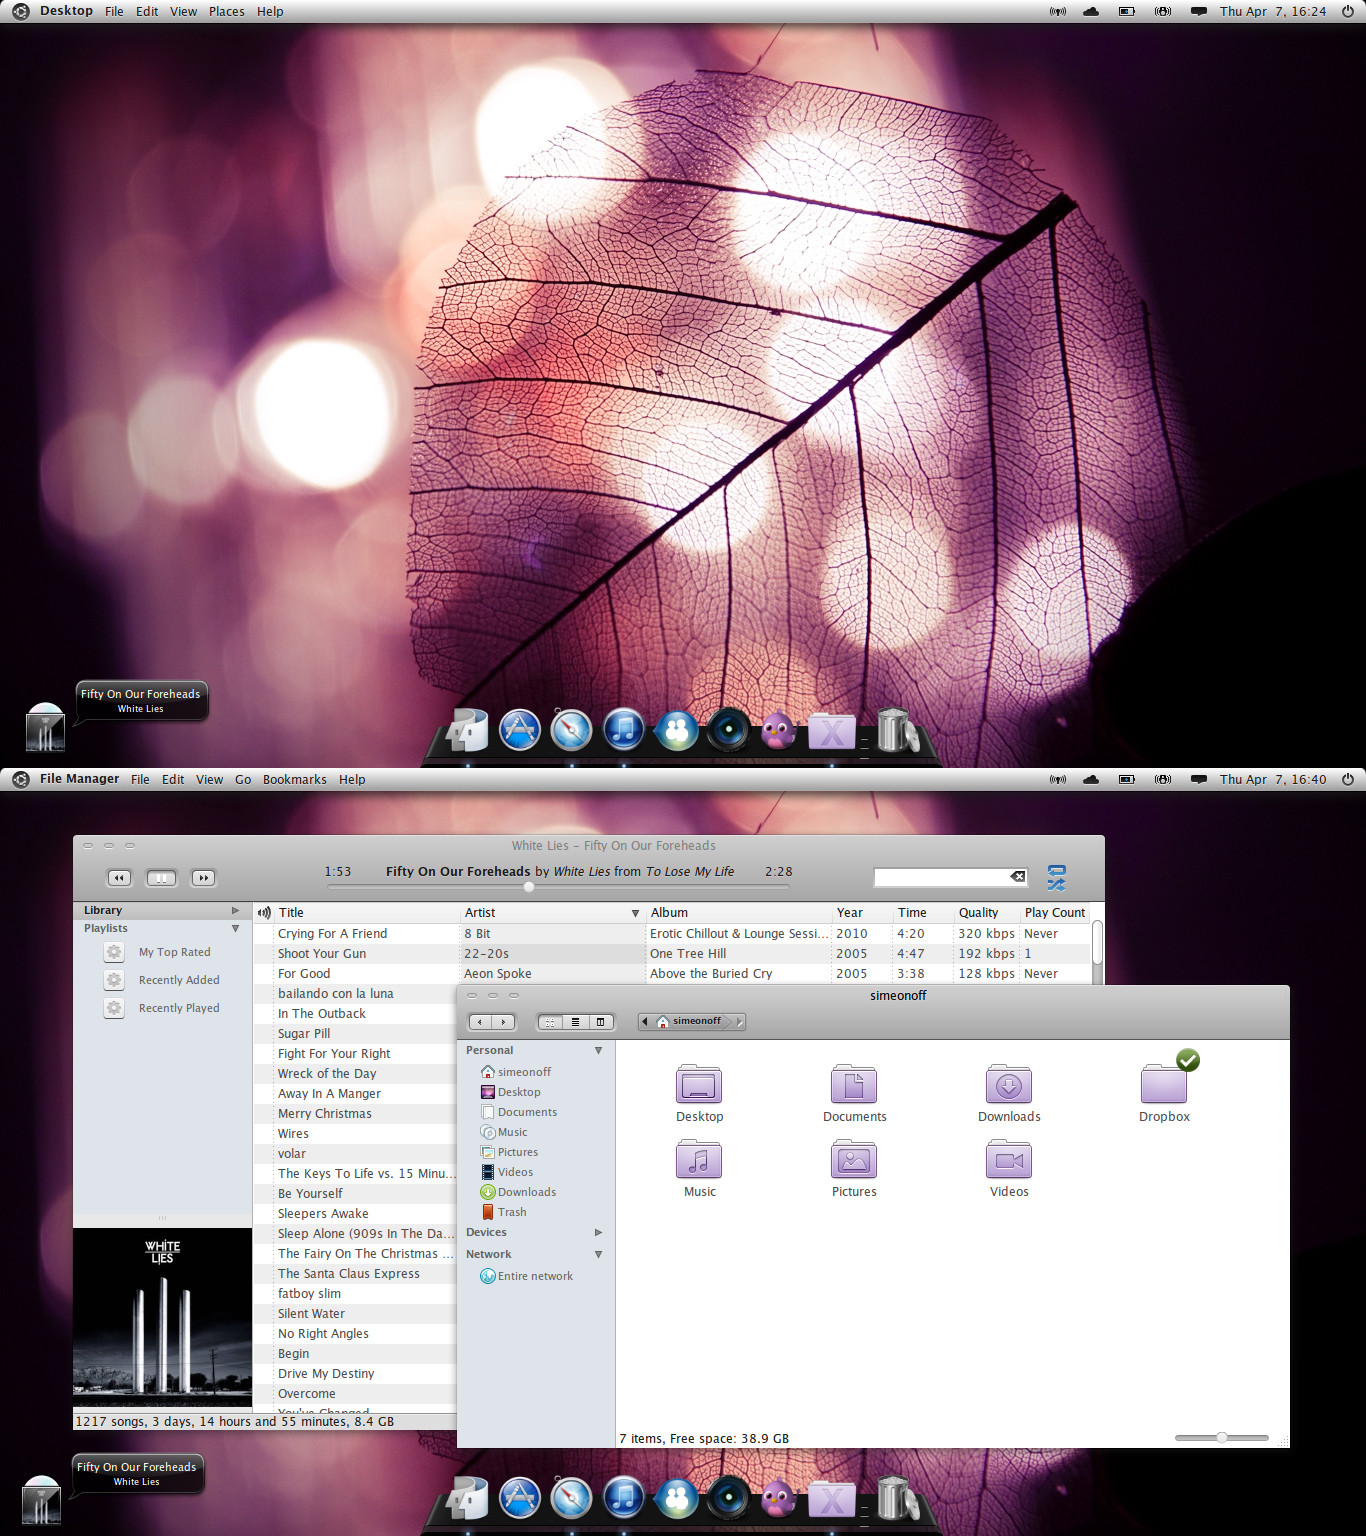Click path bar right scroll arrow
This screenshot has height=1536, width=1366.
point(740,1021)
